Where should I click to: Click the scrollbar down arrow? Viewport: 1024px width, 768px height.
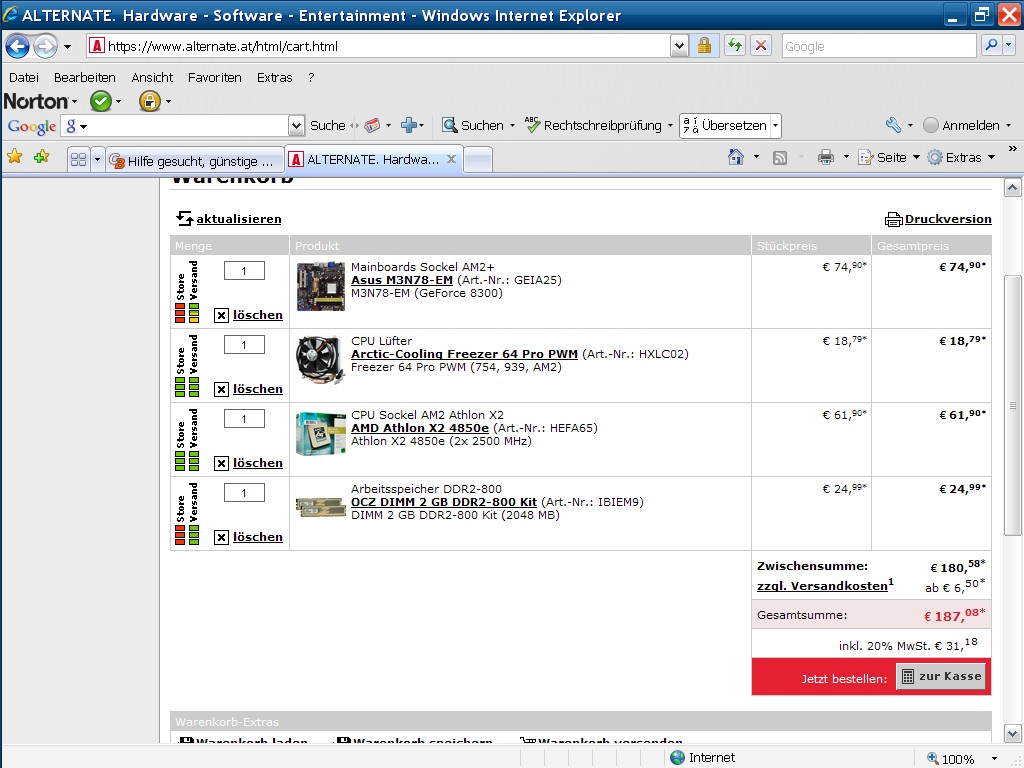pyautogui.click(x=1013, y=733)
